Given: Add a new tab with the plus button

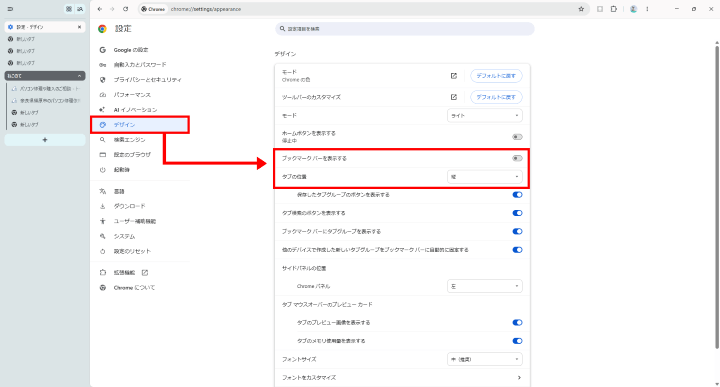Looking at the screenshot, I should 45,140.
